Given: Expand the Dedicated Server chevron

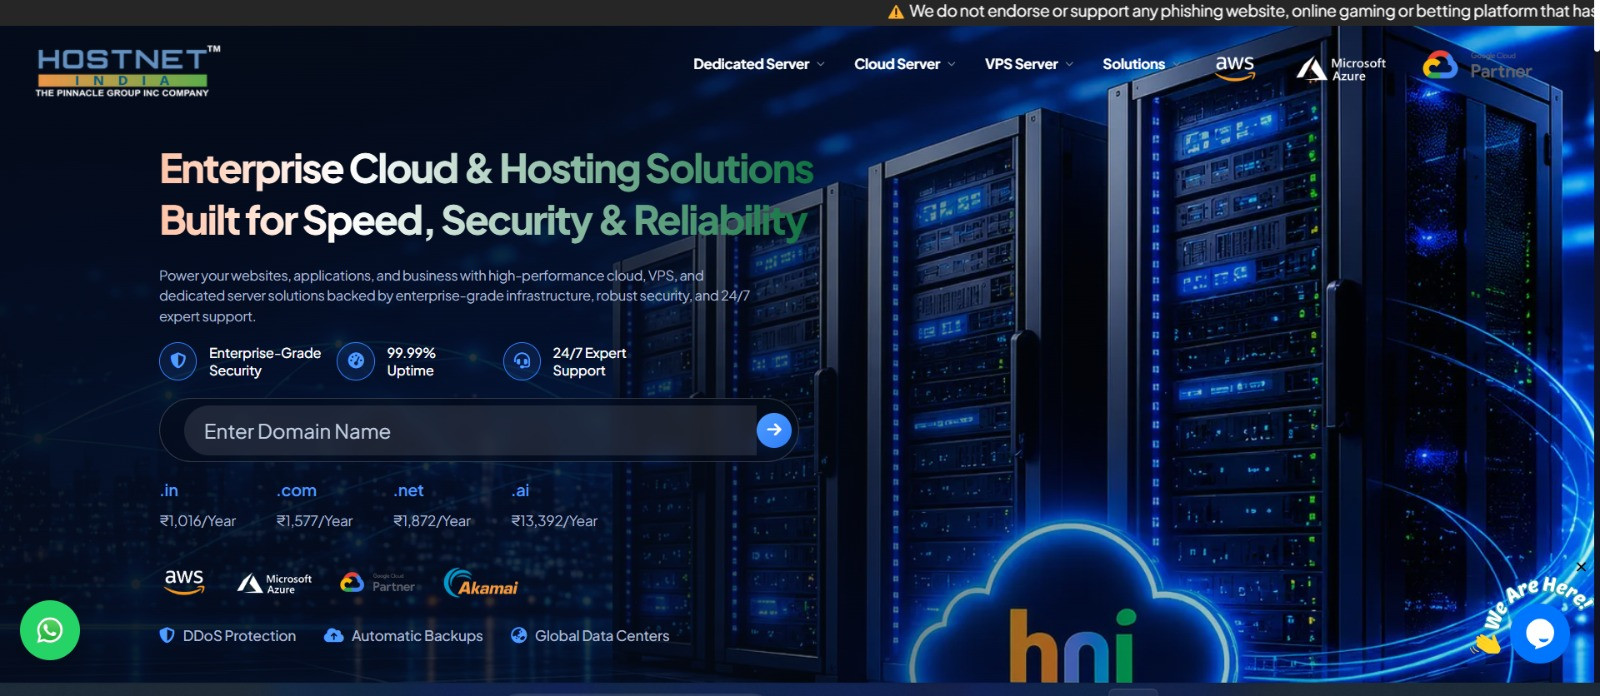Looking at the screenshot, I should 821,64.
